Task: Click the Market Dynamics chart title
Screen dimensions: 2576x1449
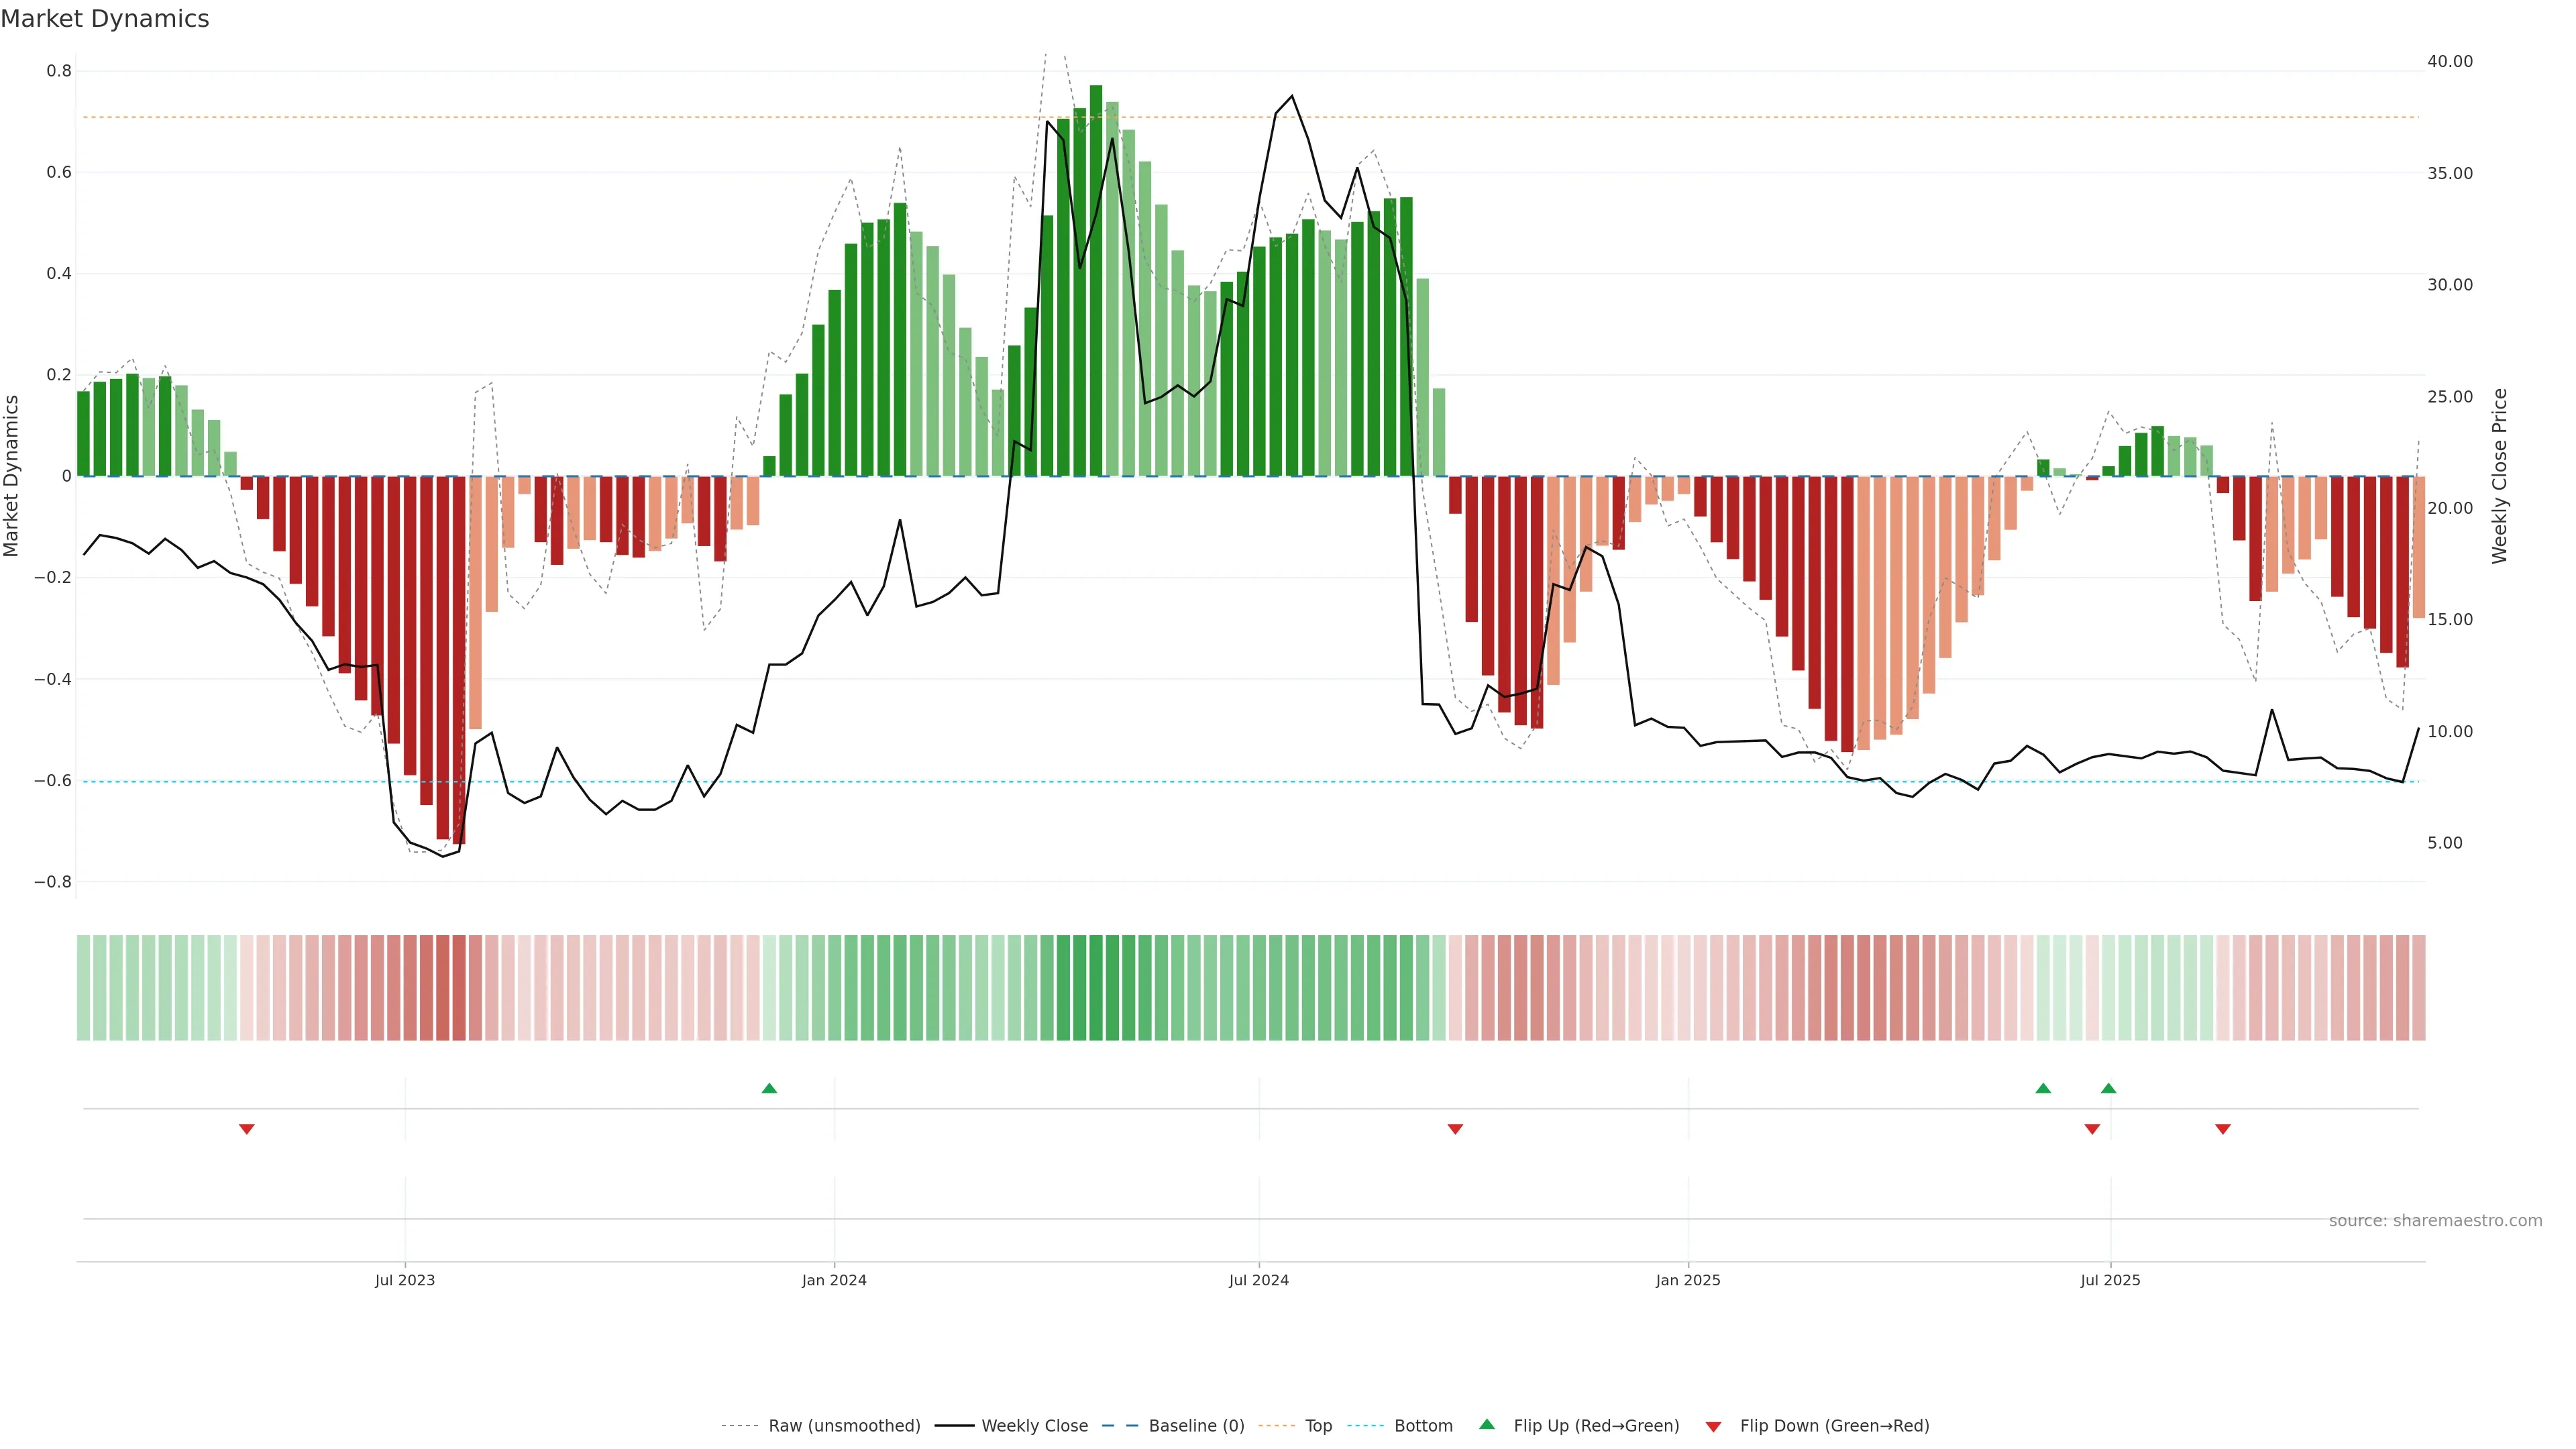Action: 105,19
